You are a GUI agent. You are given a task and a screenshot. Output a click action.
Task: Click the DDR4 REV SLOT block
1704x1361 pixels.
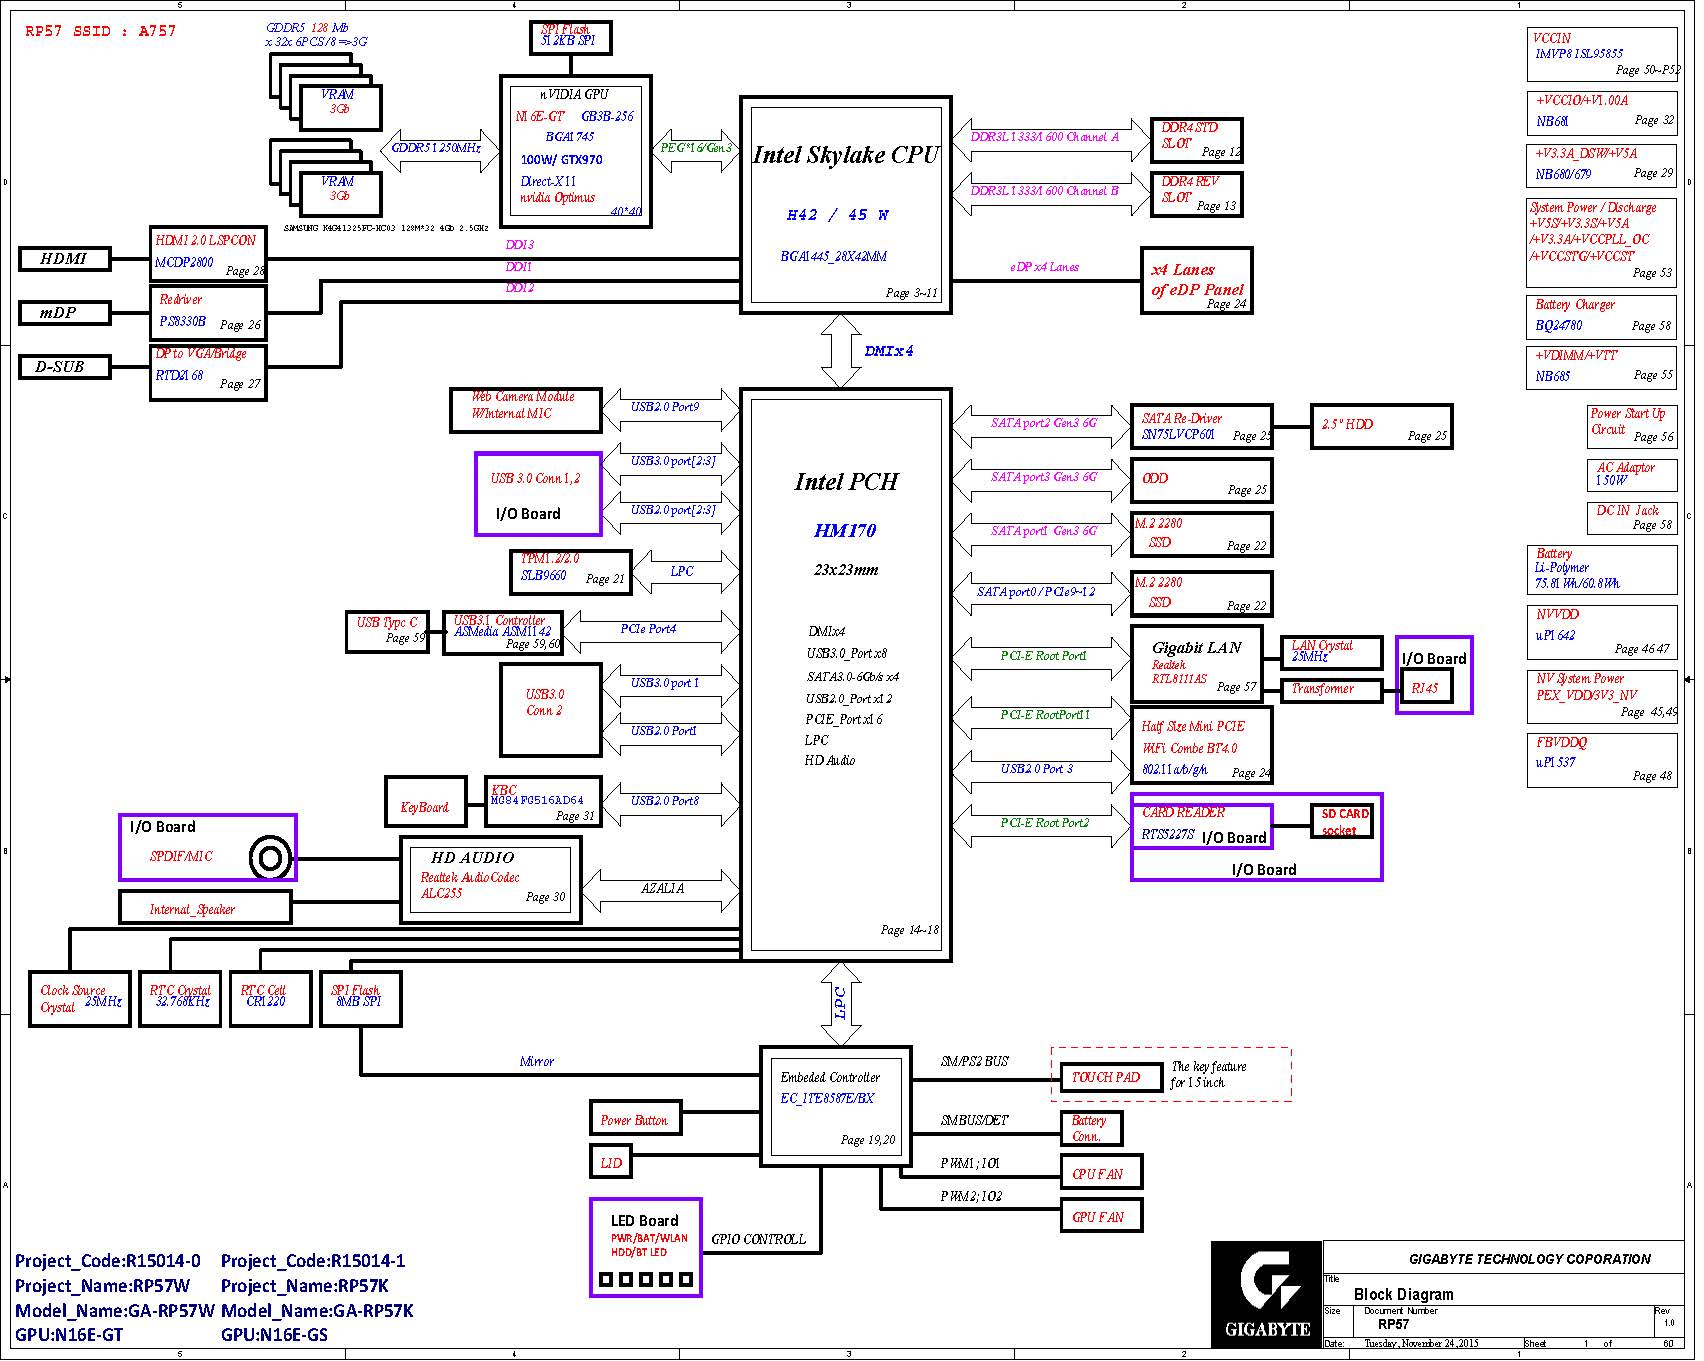tap(1196, 194)
